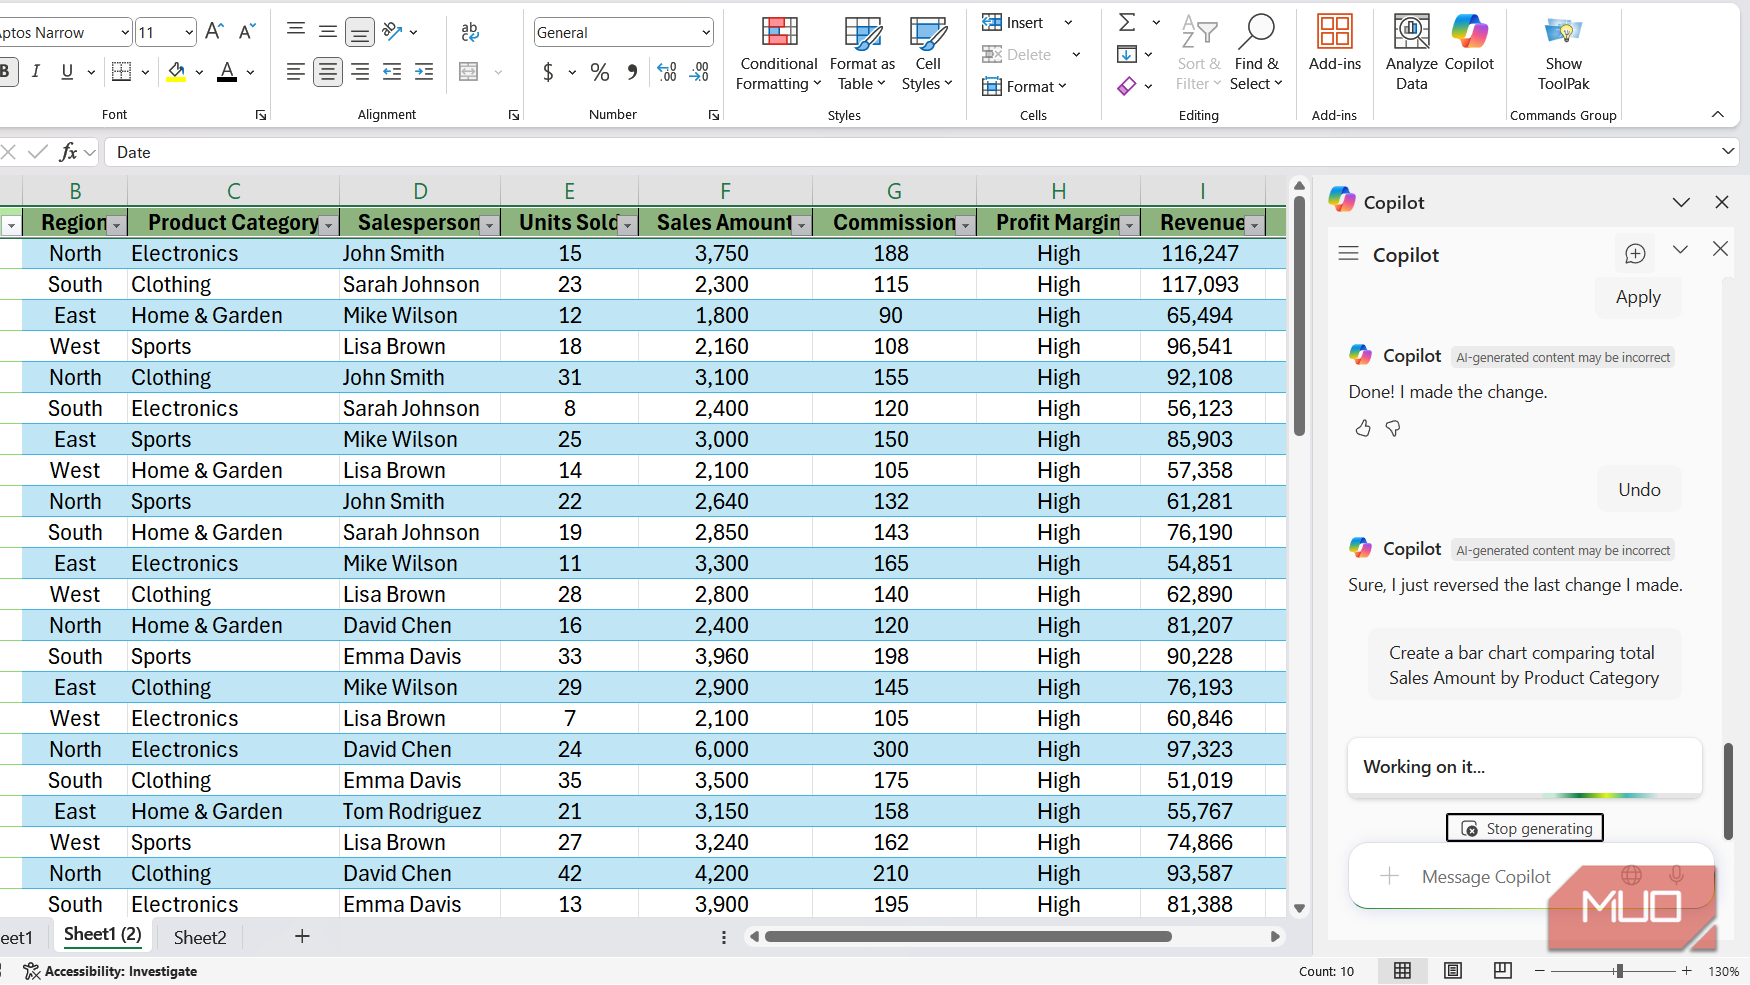Increase font size with the A-up icon
The image size is (1750, 985).
pos(214,32)
